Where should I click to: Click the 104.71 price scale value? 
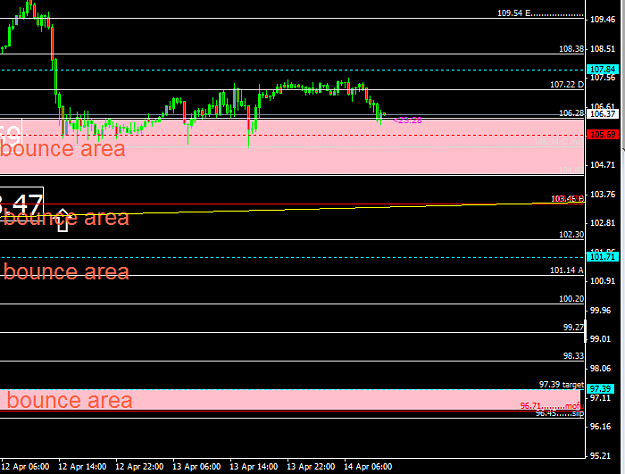(603, 165)
